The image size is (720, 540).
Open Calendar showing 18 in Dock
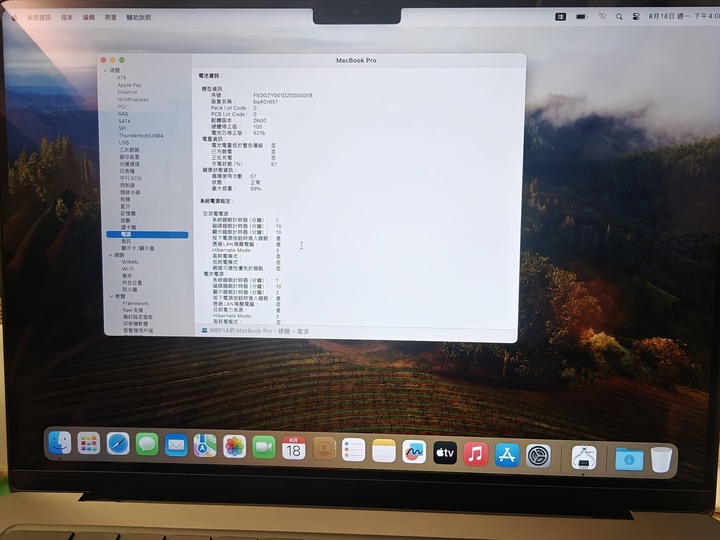[x=294, y=449]
